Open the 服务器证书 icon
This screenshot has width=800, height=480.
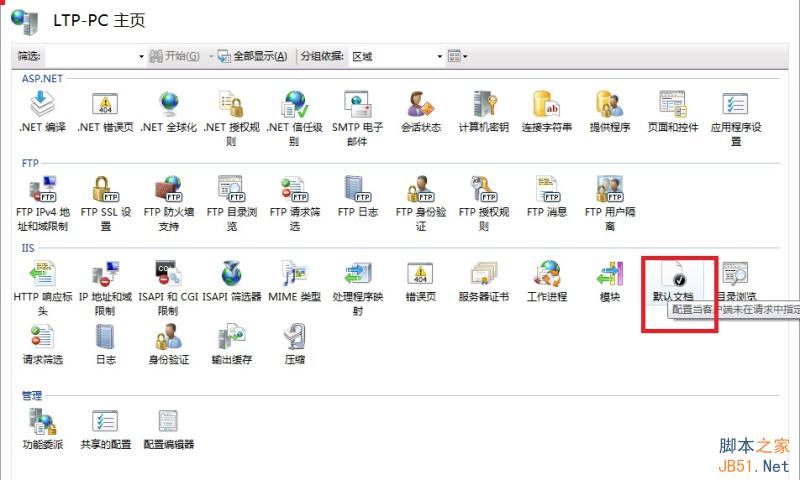click(x=484, y=274)
